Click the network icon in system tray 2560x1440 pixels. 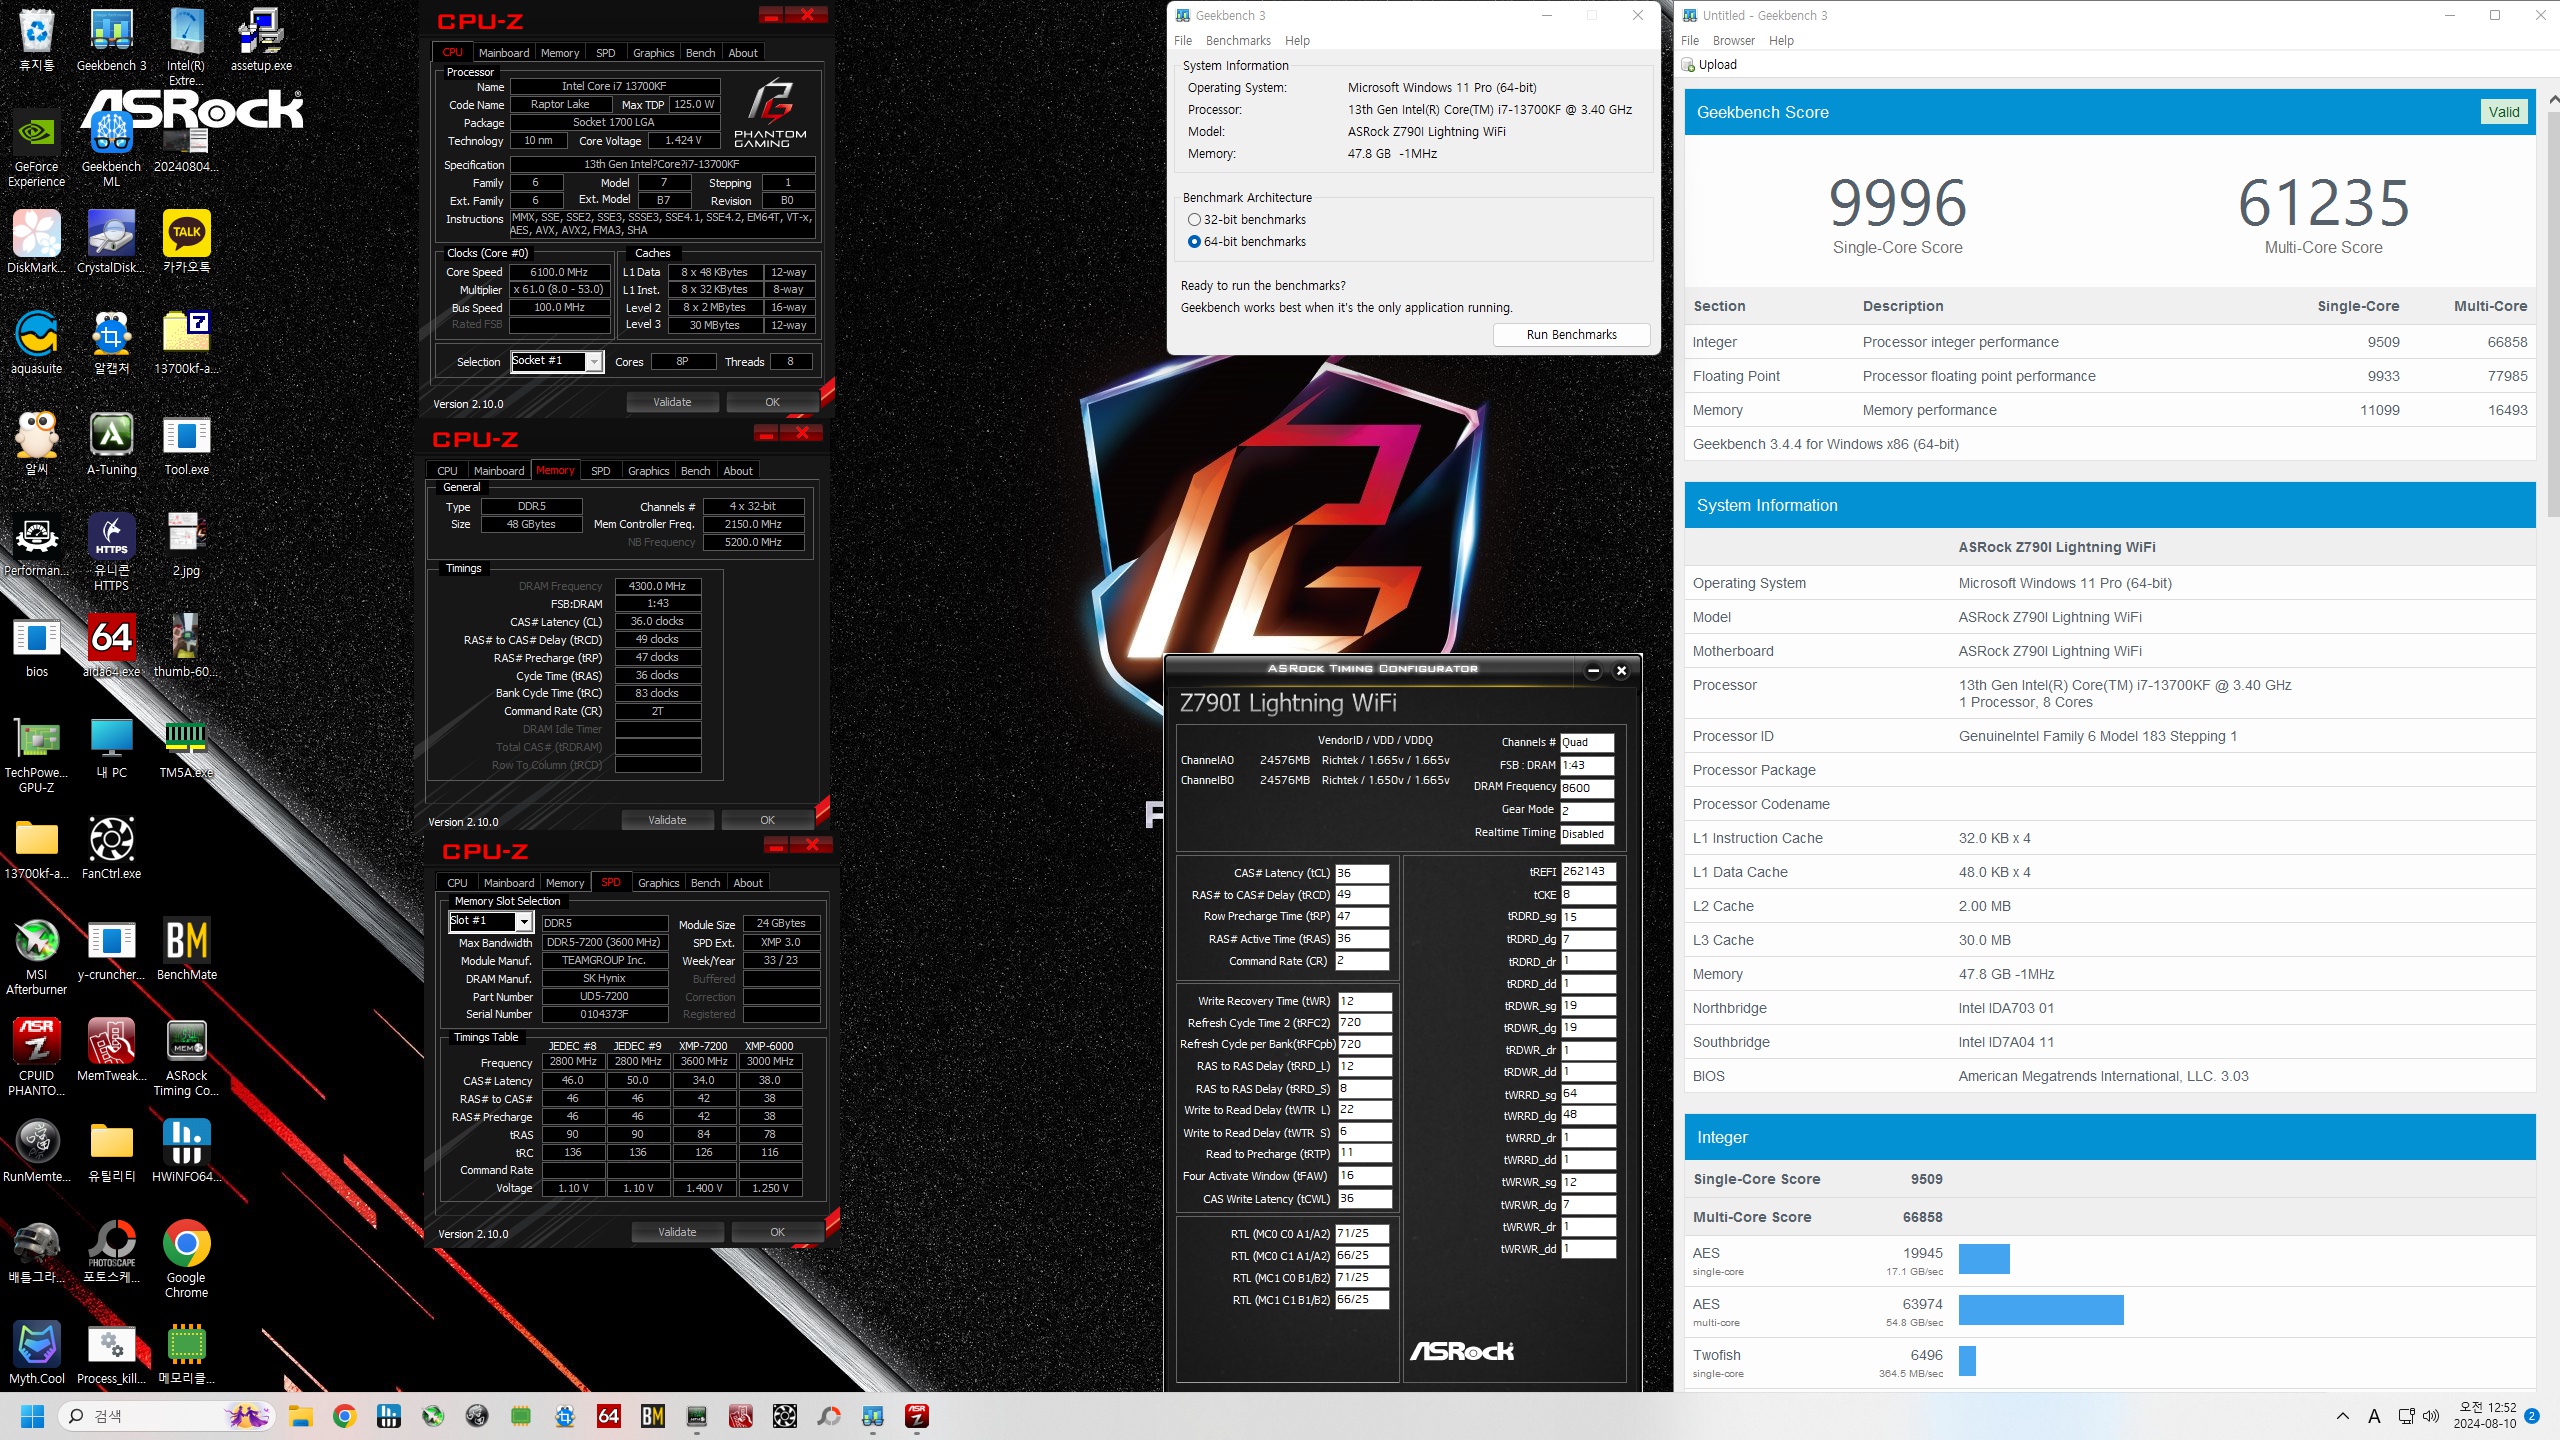tap(2407, 1416)
